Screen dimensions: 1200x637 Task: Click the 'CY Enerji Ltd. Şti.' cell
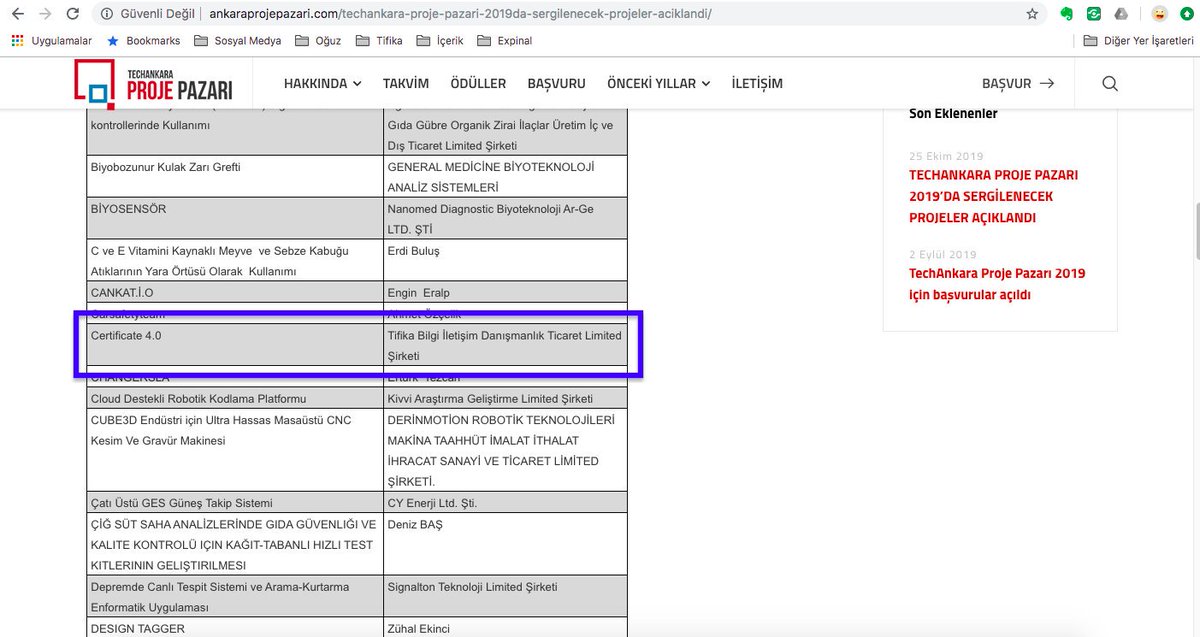(505, 502)
